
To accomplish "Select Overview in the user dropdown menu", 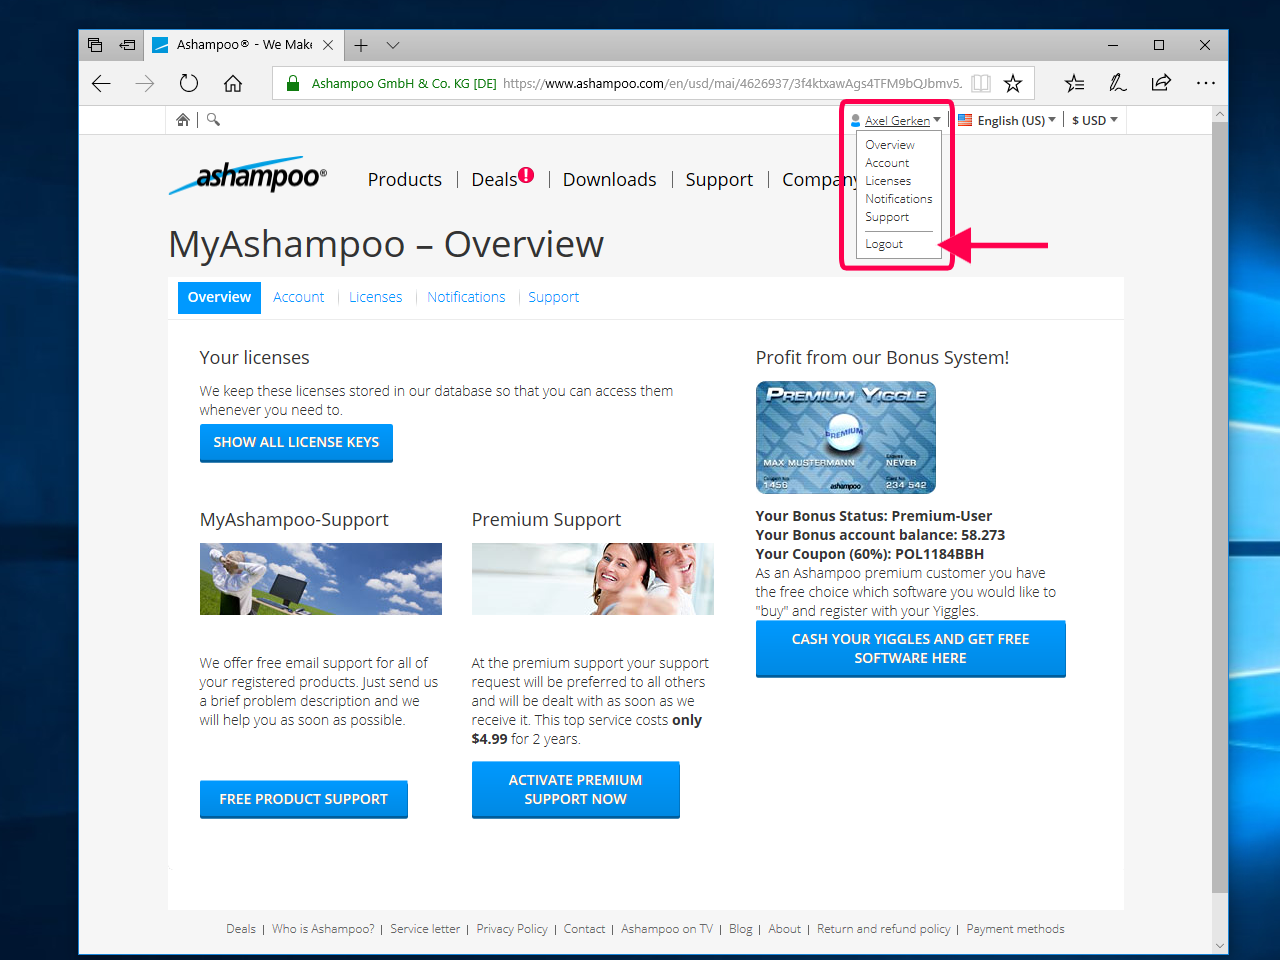I will 890,145.
